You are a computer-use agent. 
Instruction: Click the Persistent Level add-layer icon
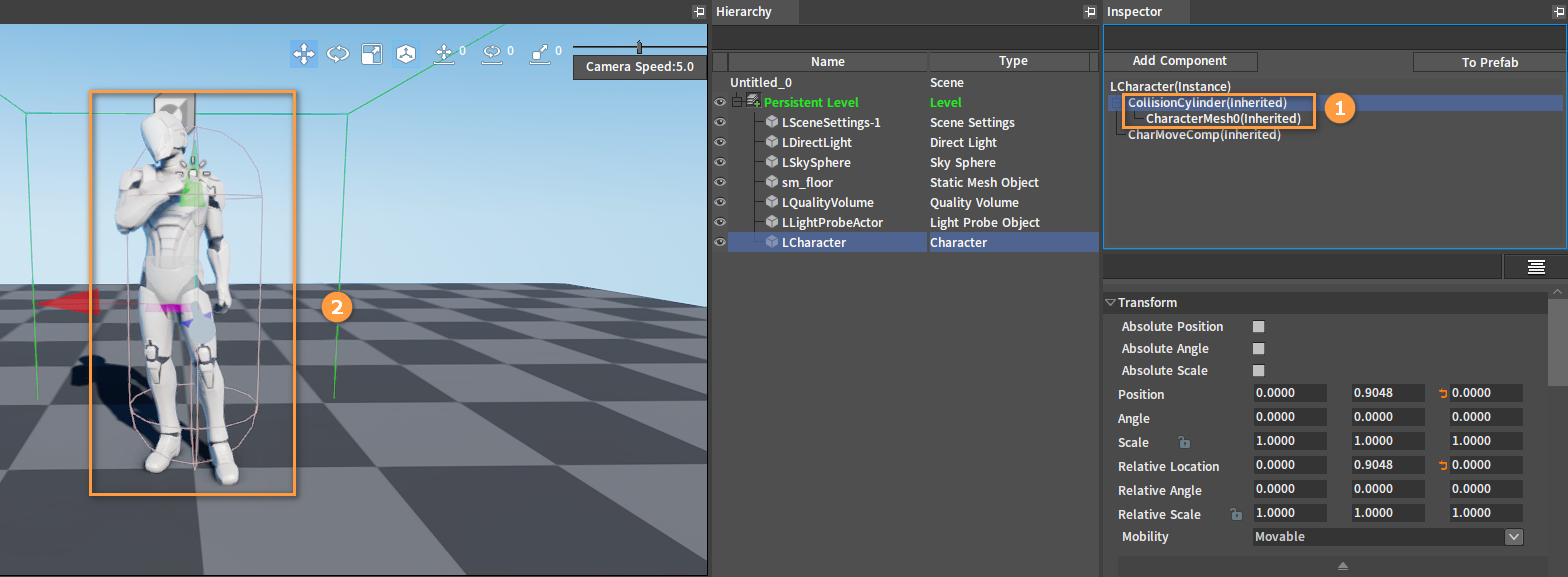[754, 102]
